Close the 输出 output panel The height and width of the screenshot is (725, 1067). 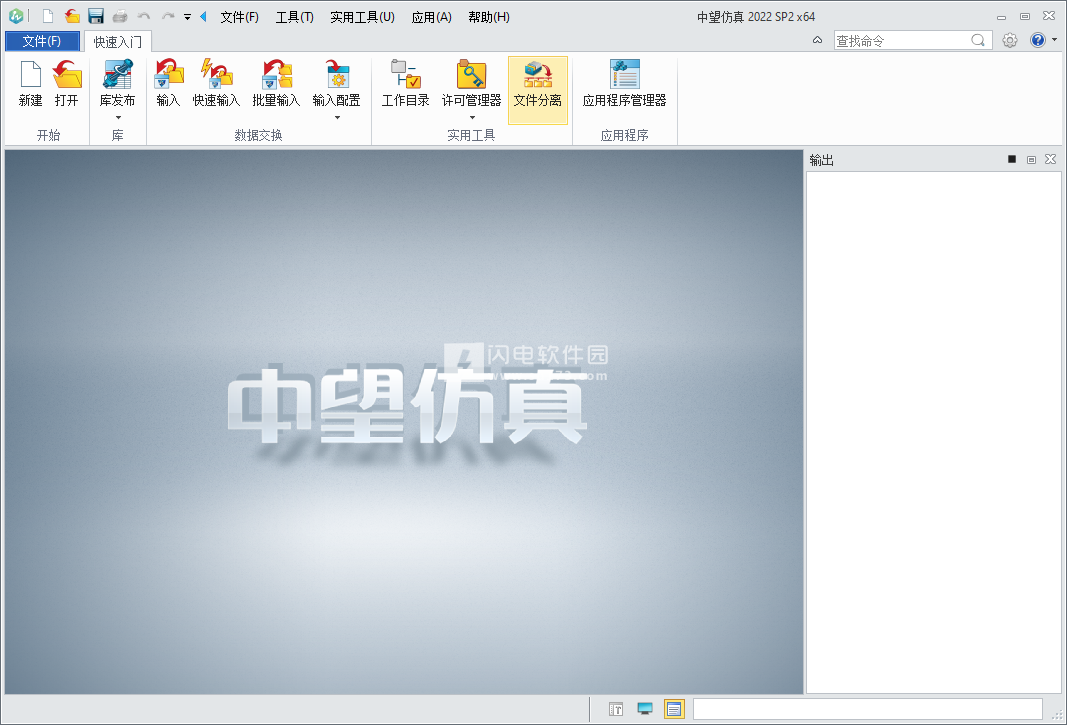(x=1051, y=159)
